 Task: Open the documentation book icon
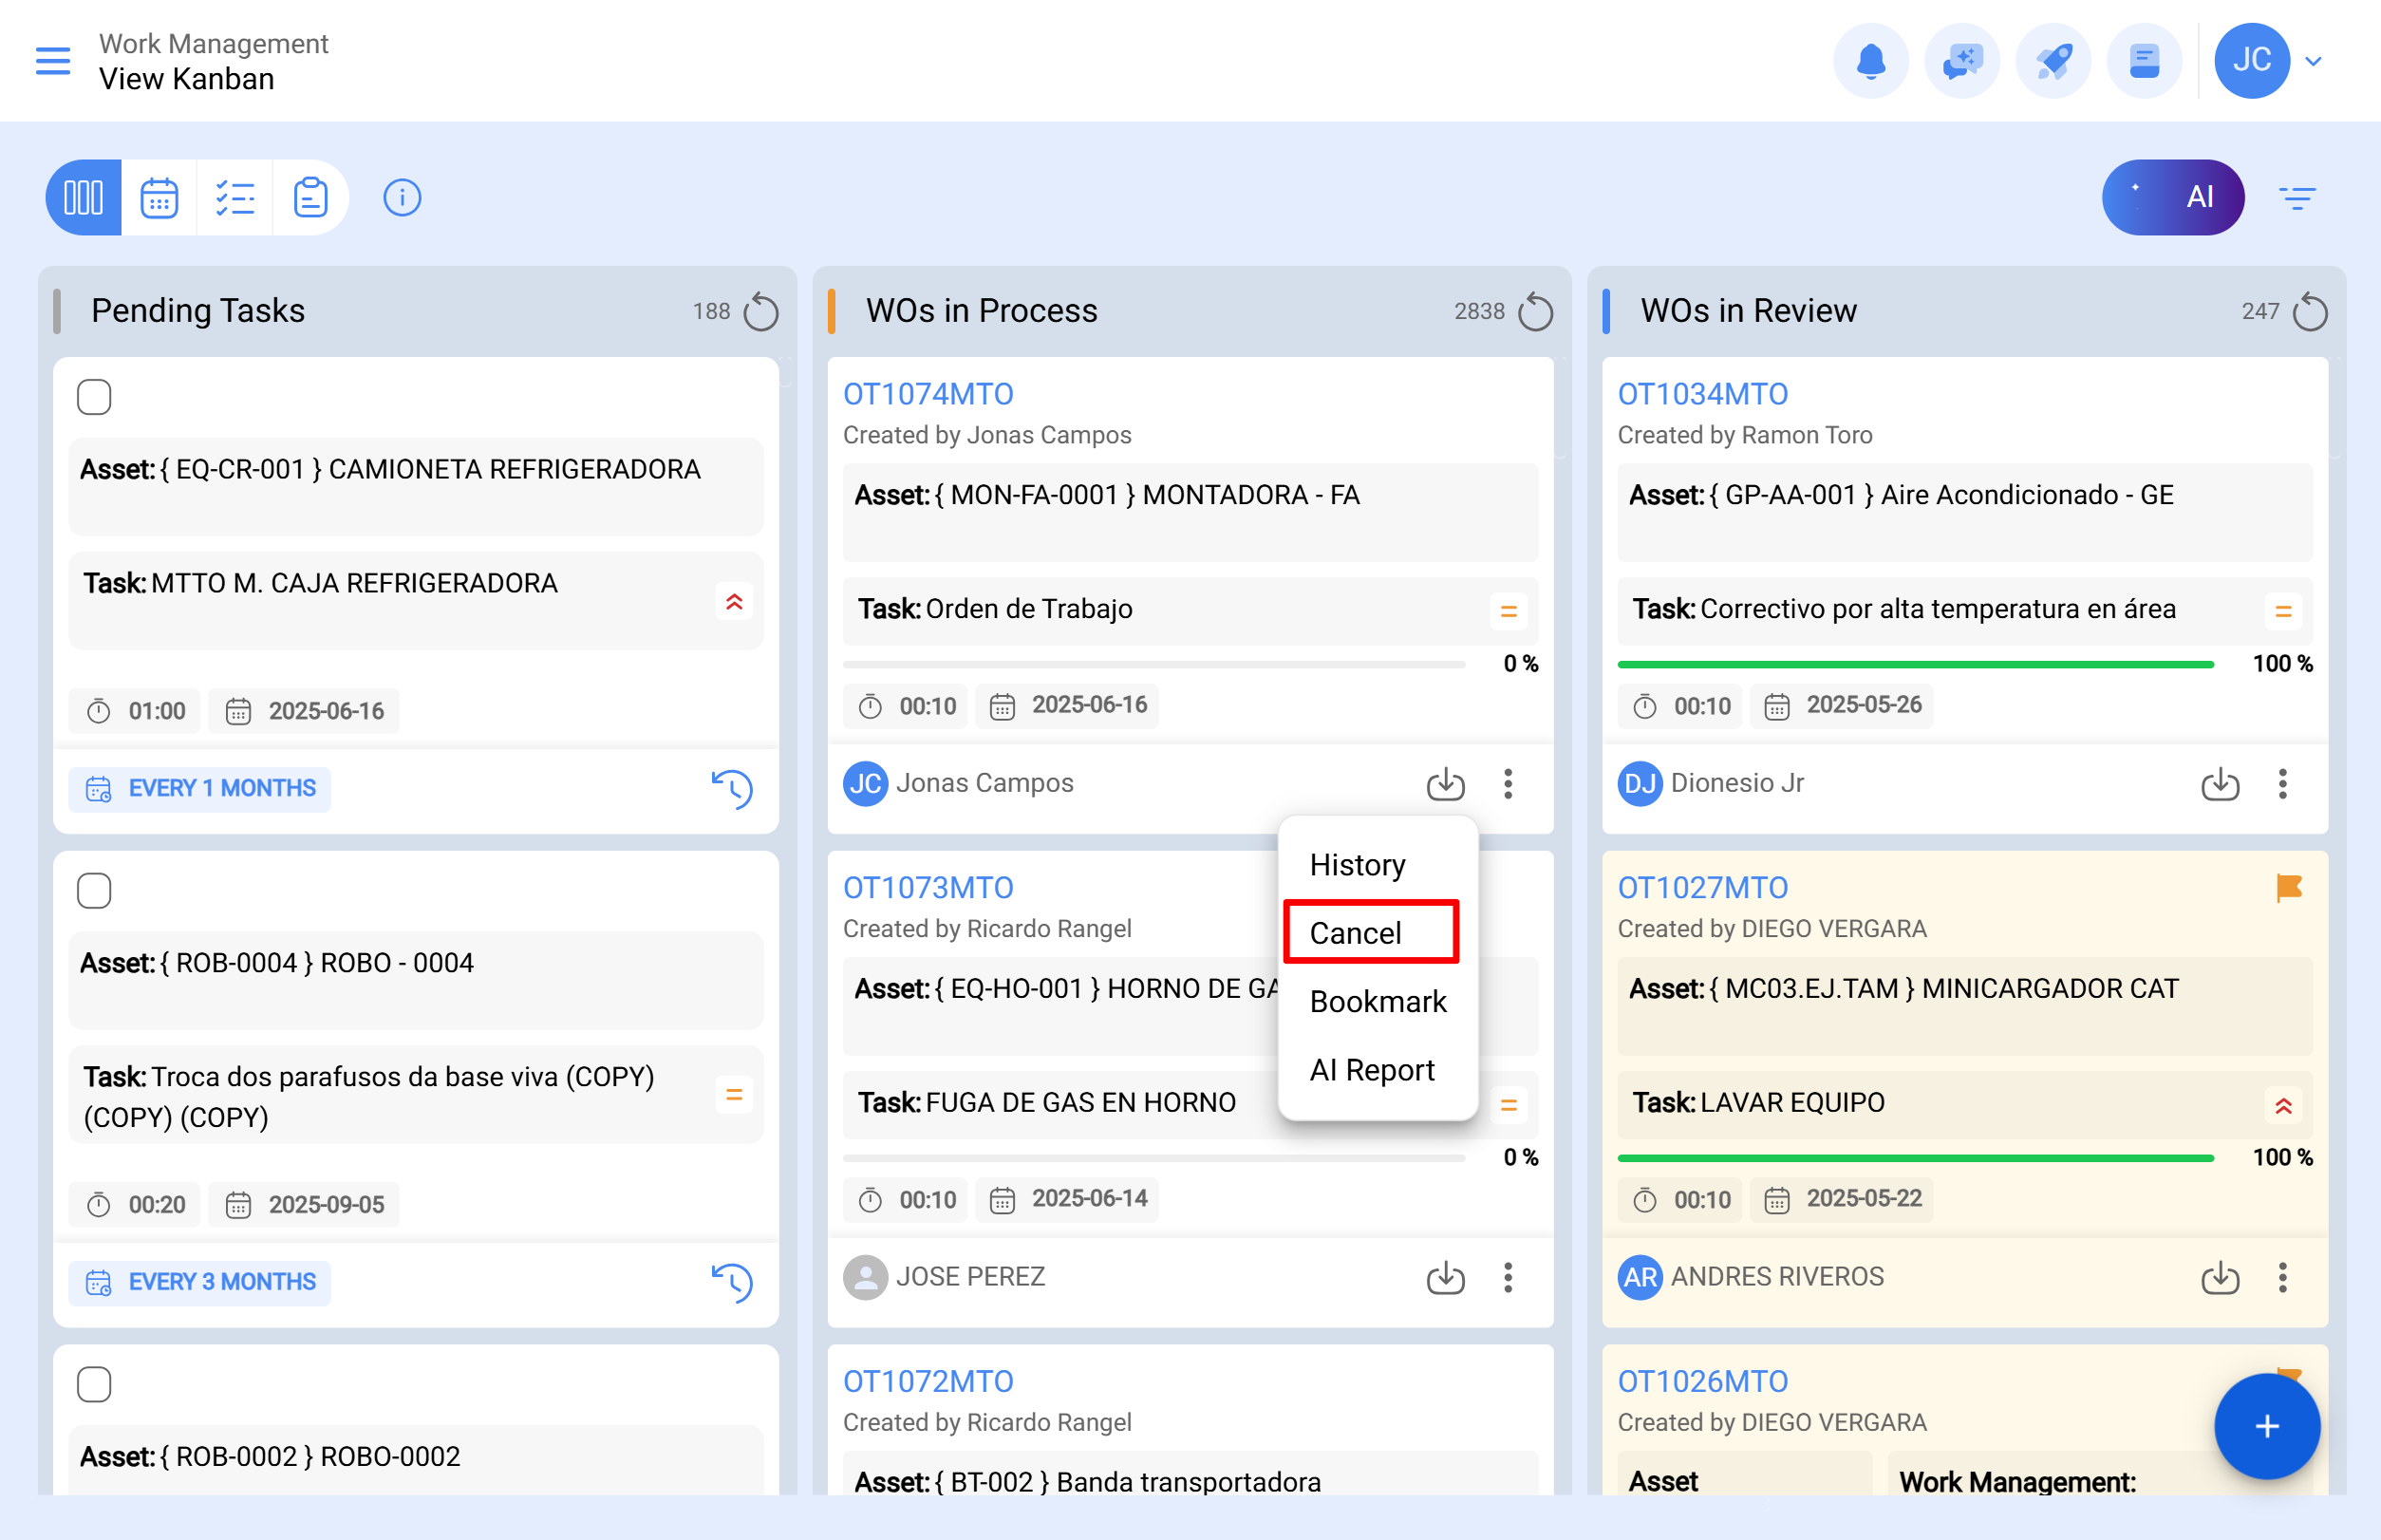pos(2144,60)
